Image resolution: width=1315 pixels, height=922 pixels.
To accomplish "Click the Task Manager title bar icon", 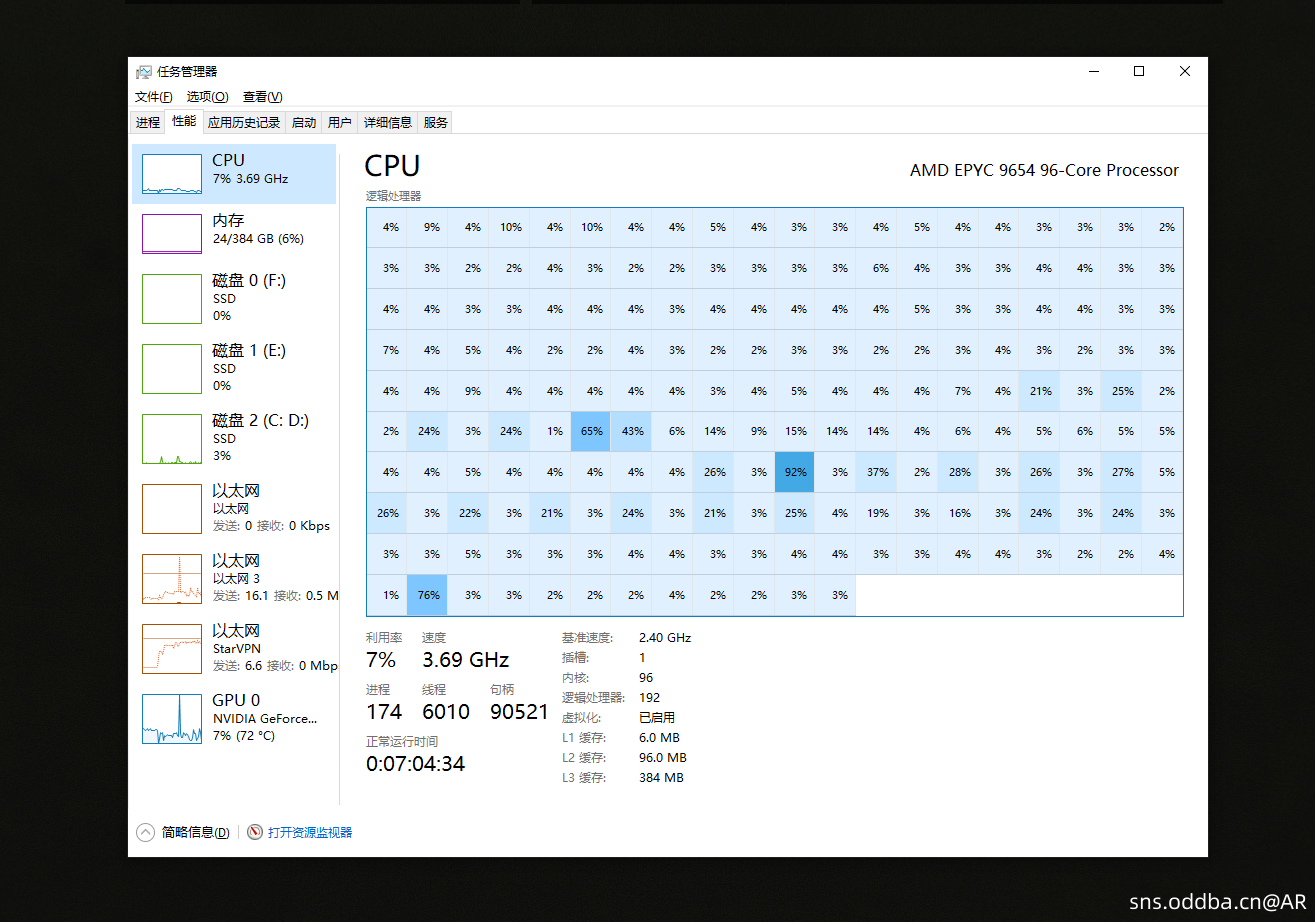I will (144, 72).
